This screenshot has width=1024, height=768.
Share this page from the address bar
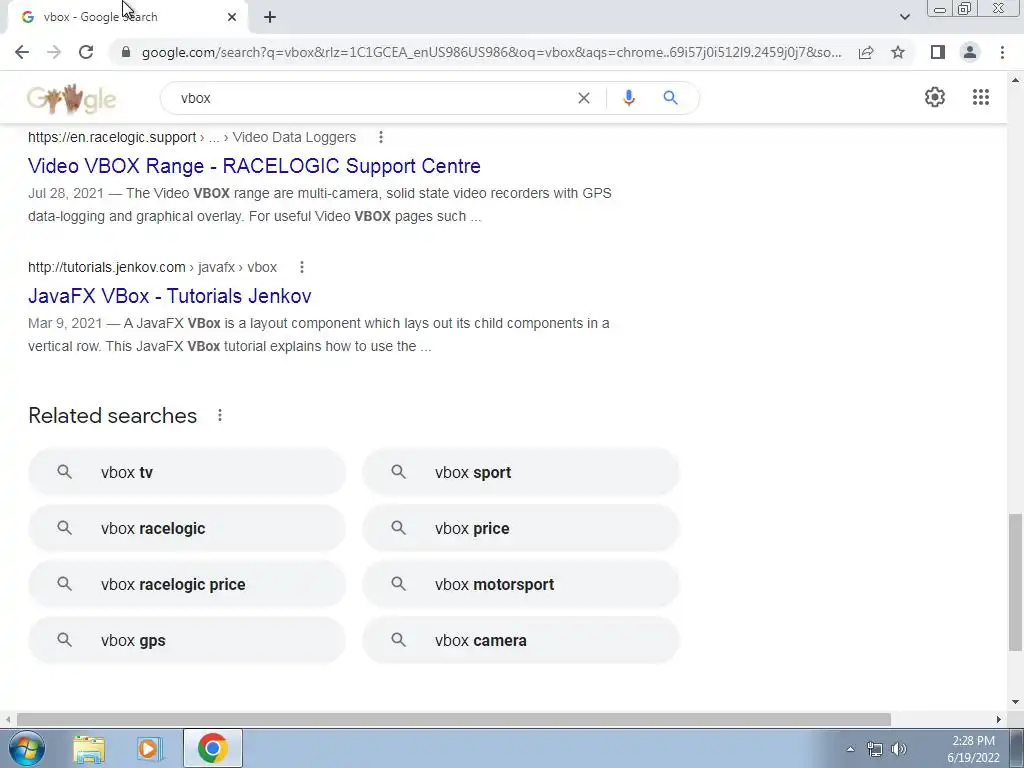click(x=866, y=52)
